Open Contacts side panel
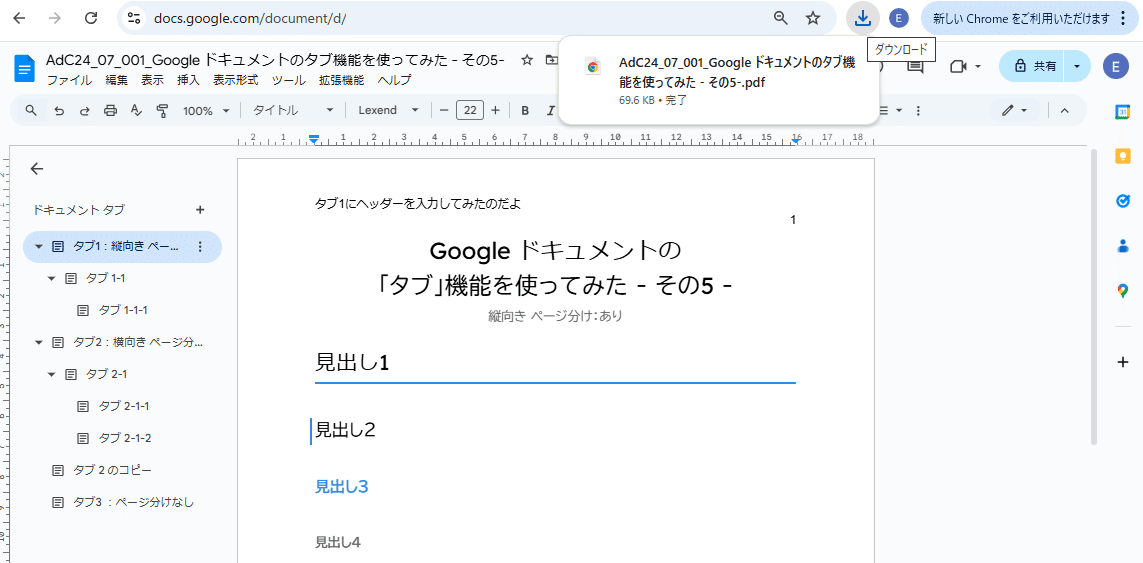The height and width of the screenshot is (563, 1143). point(1123,246)
